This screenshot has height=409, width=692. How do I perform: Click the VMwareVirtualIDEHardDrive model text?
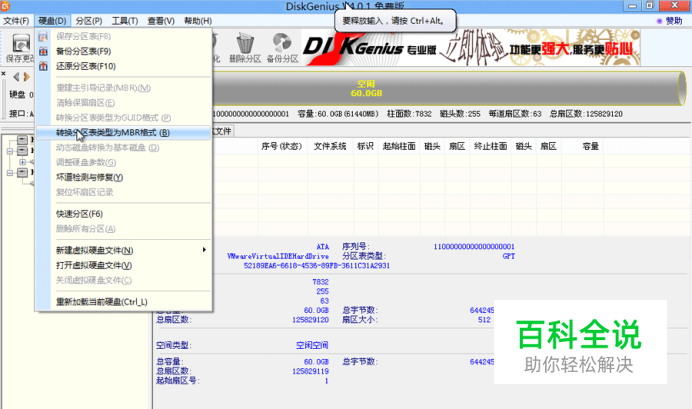pyautogui.click(x=278, y=256)
